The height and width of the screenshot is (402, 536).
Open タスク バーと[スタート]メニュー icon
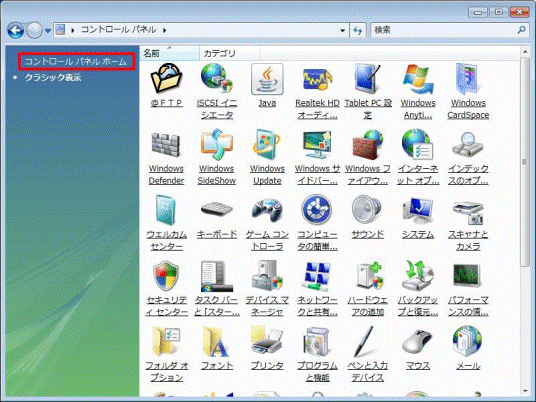(217, 276)
